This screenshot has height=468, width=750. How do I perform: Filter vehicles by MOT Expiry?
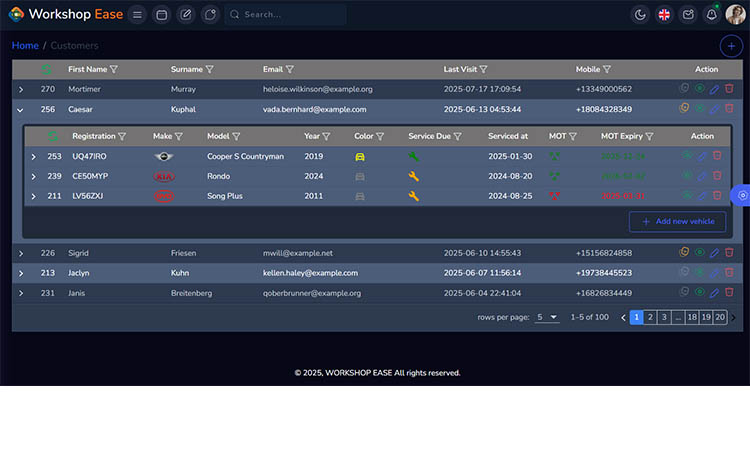coord(649,136)
